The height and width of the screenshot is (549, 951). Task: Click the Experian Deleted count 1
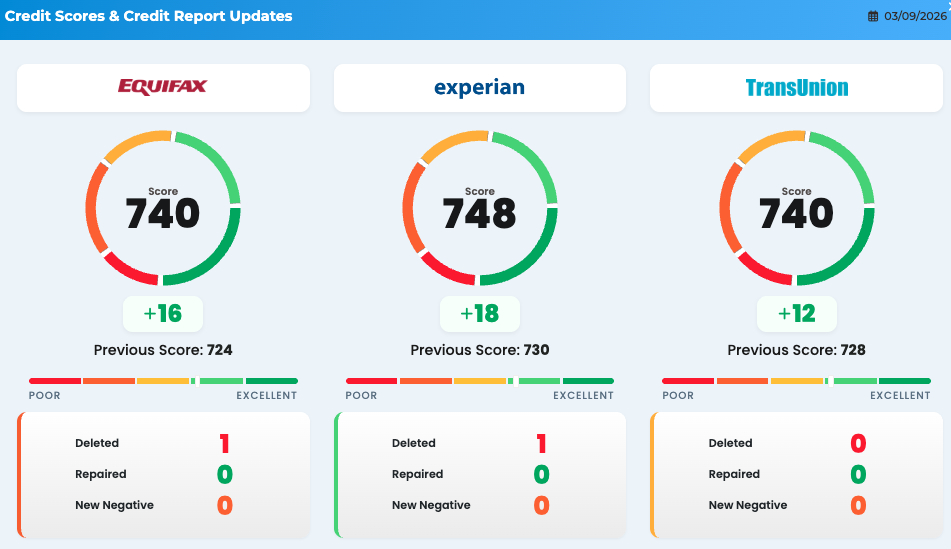[x=542, y=443]
